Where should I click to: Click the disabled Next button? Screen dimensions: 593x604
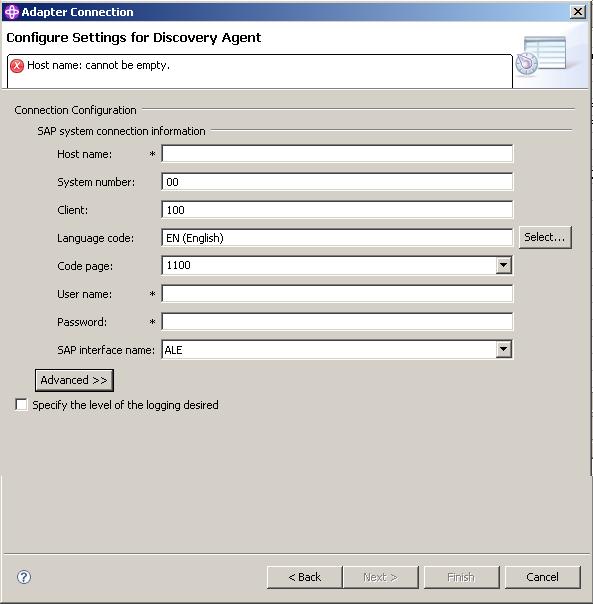tap(381, 577)
